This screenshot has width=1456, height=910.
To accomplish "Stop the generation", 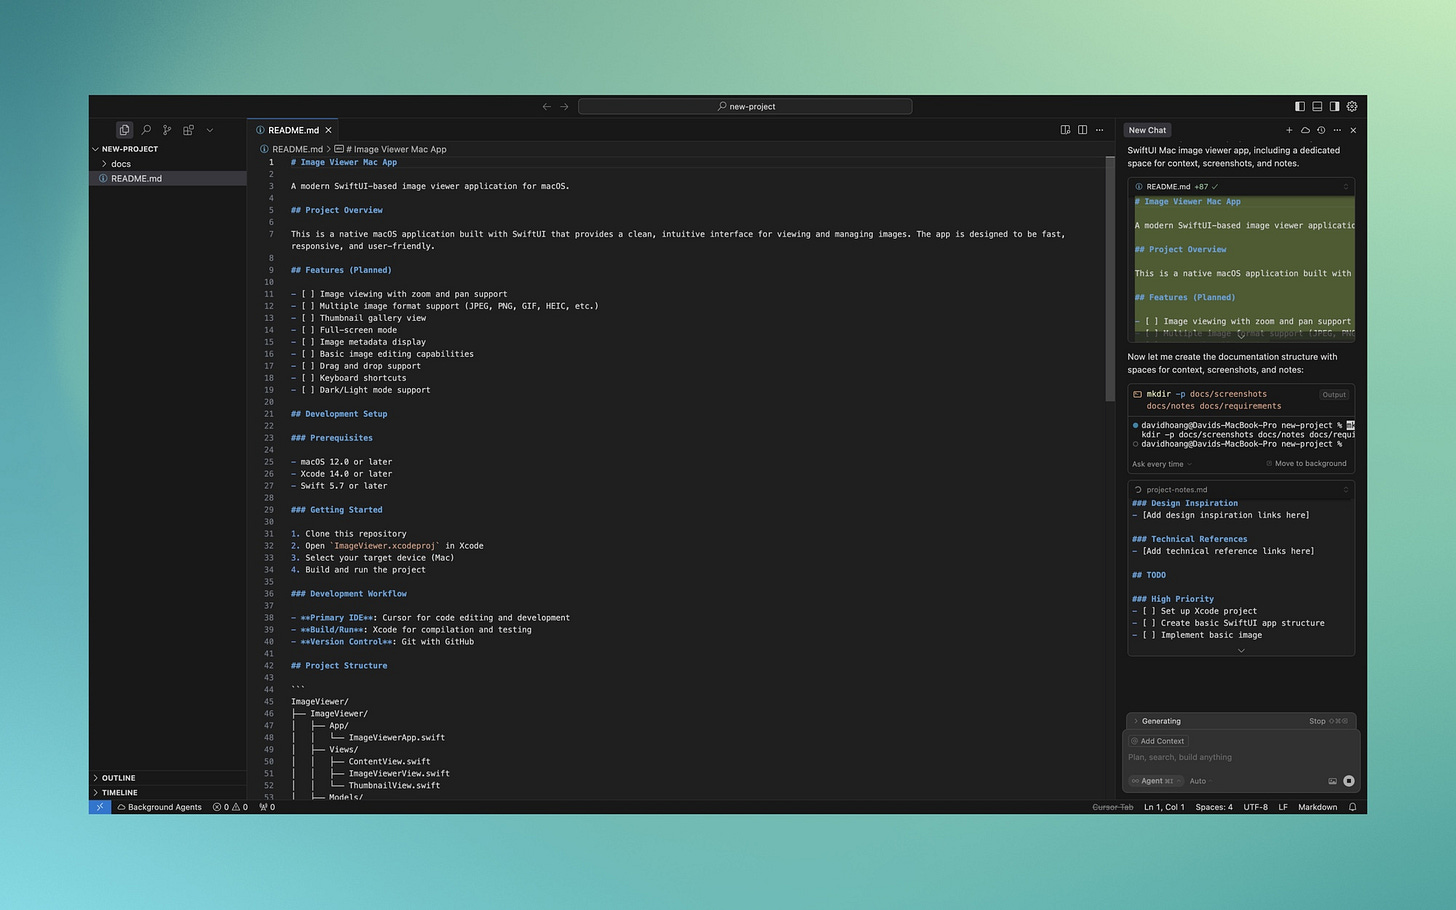I will (1328, 721).
